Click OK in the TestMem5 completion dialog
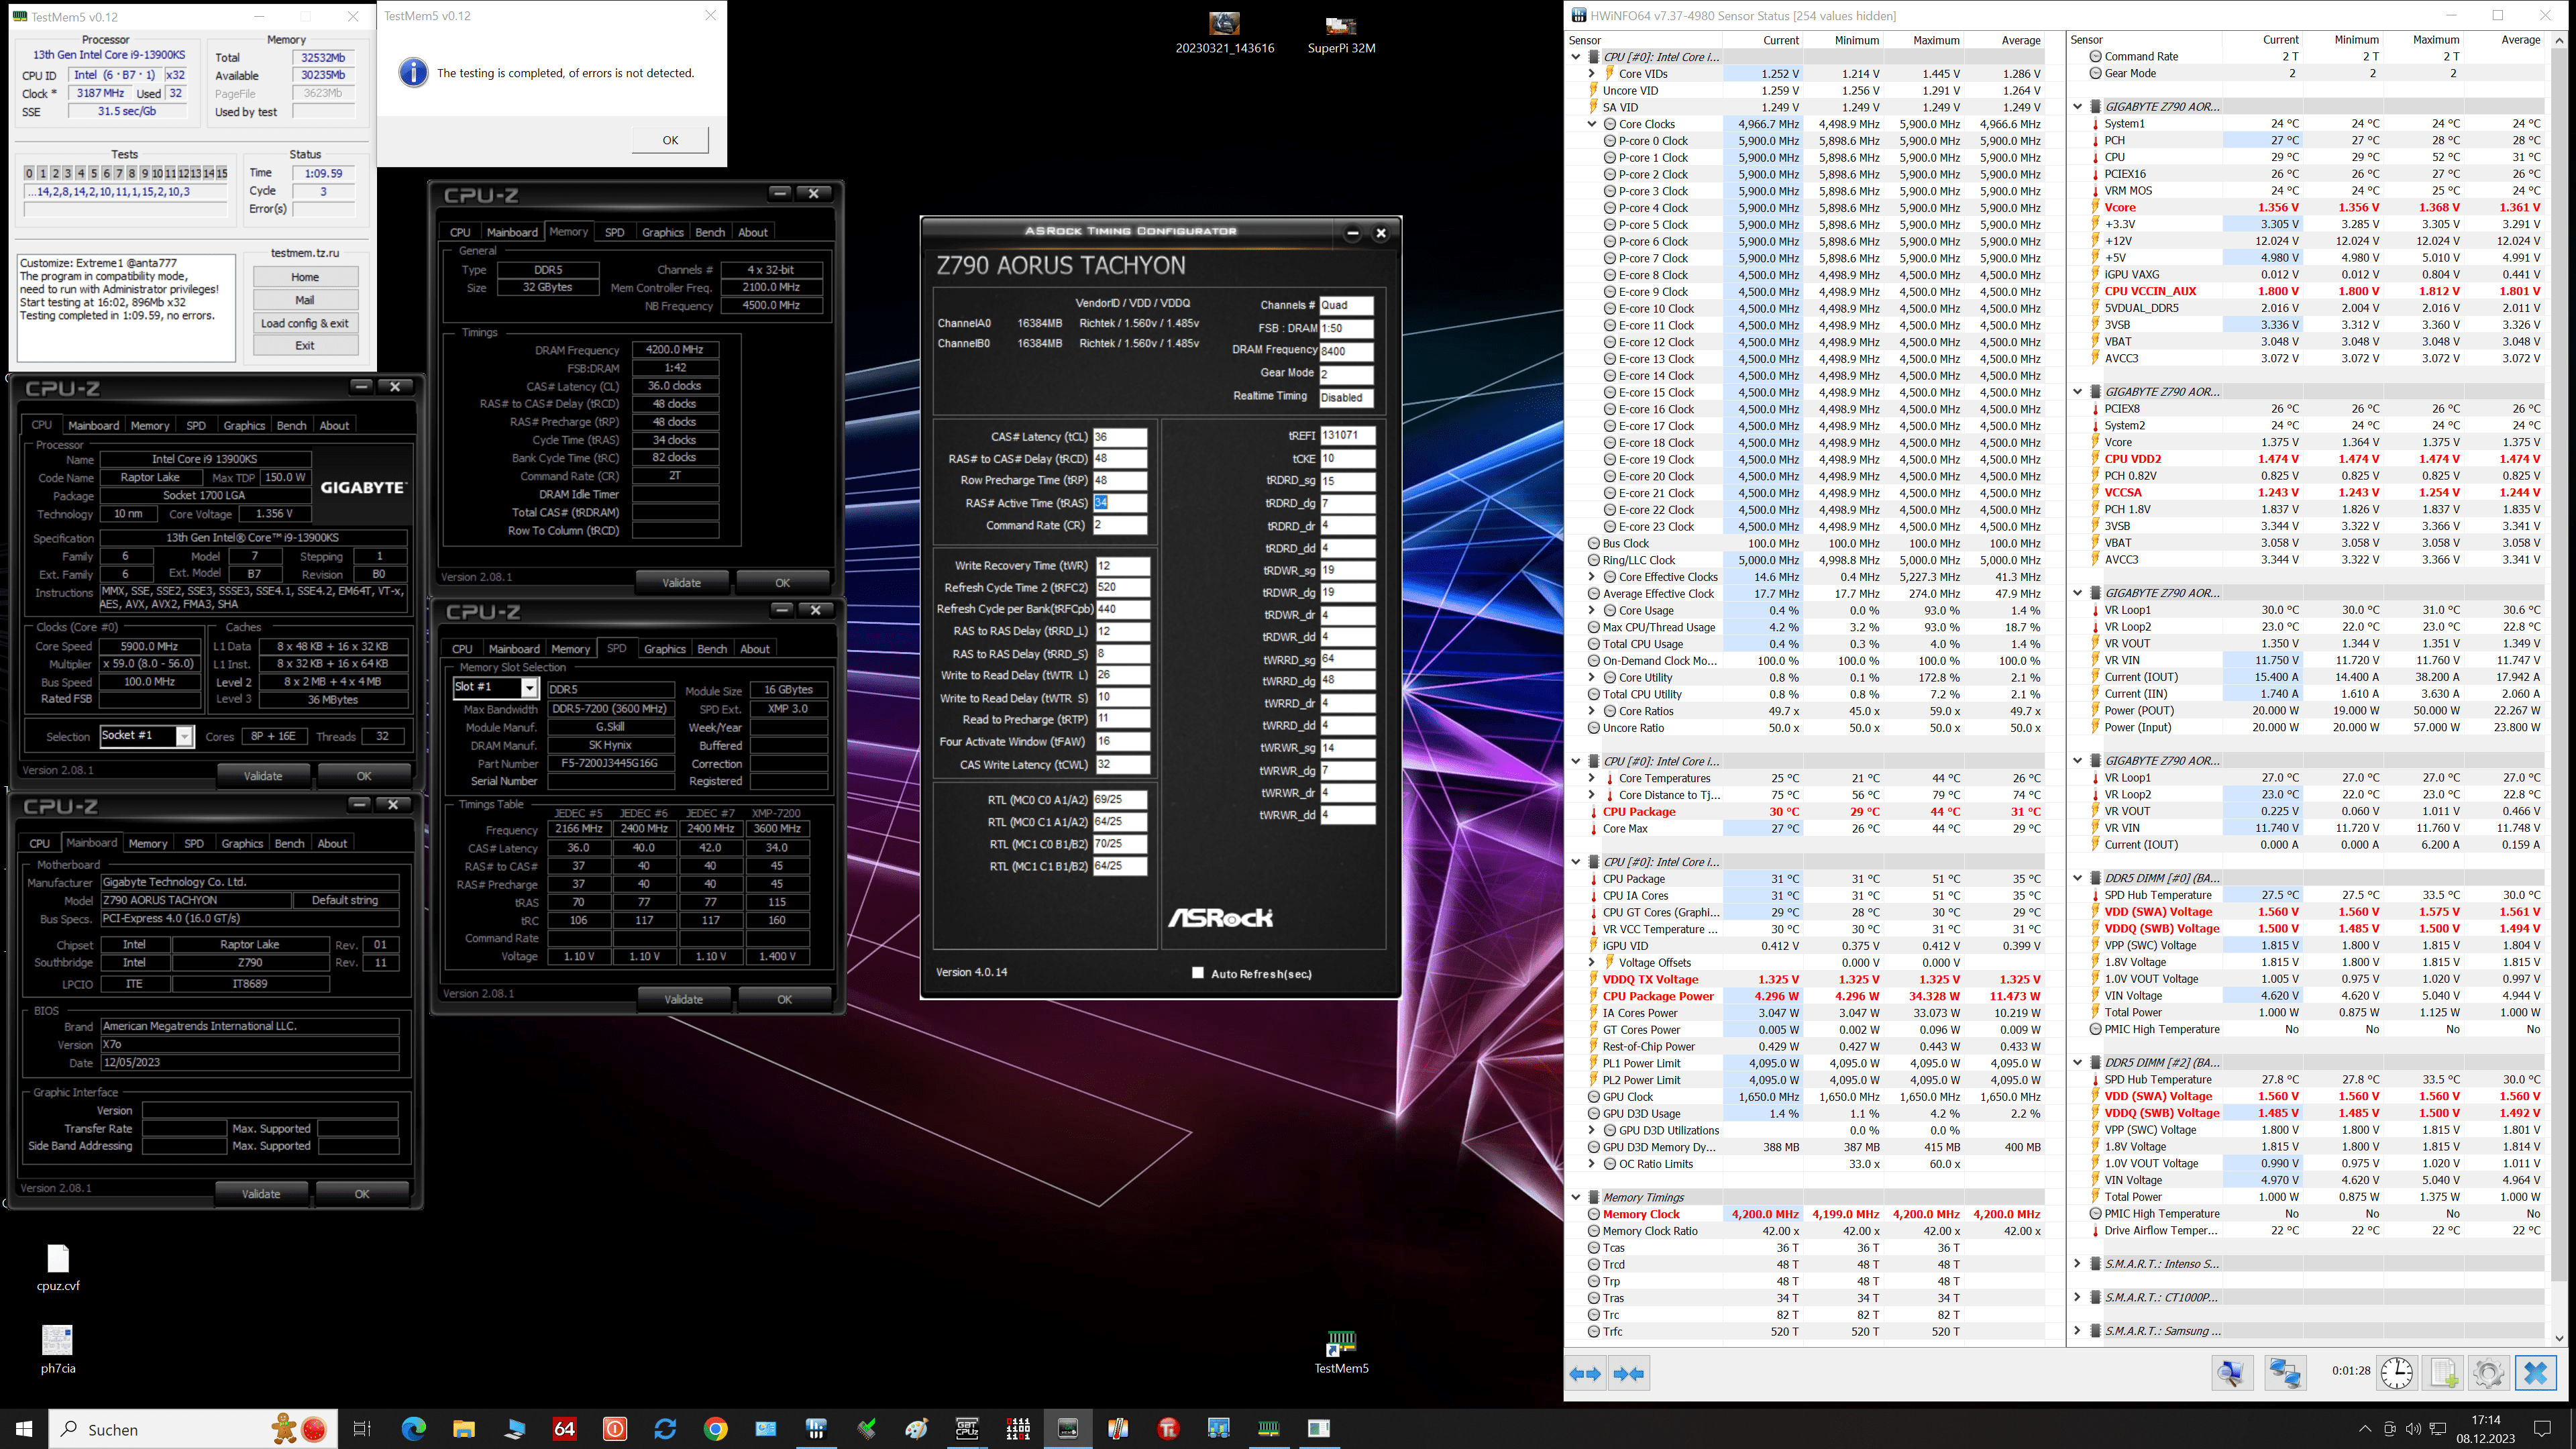This screenshot has width=2576, height=1449. click(670, 140)
